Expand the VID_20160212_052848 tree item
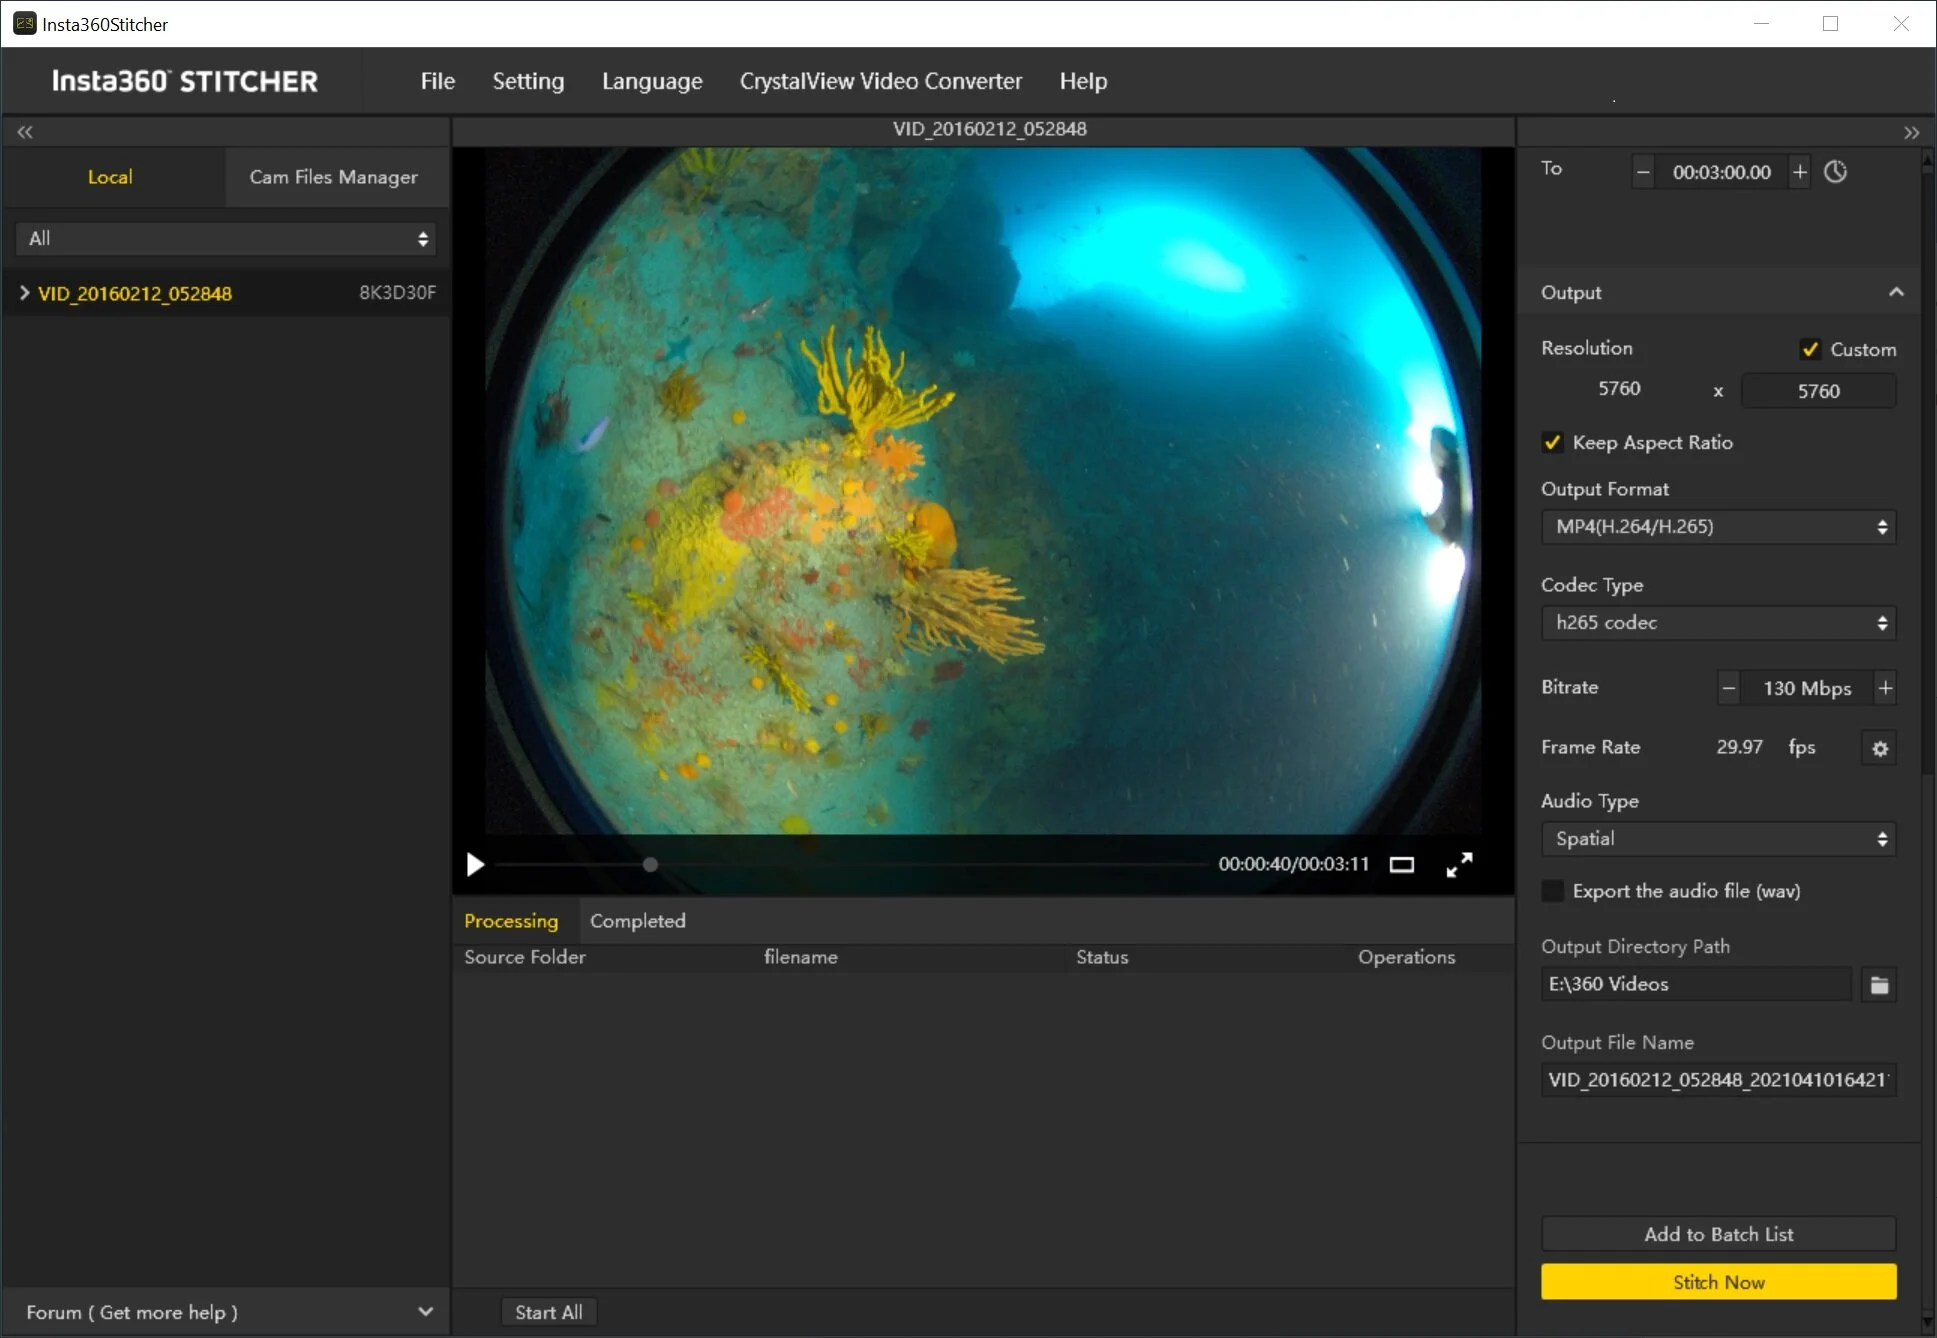Viewport: 1937px width, 1338px height. 24,293
